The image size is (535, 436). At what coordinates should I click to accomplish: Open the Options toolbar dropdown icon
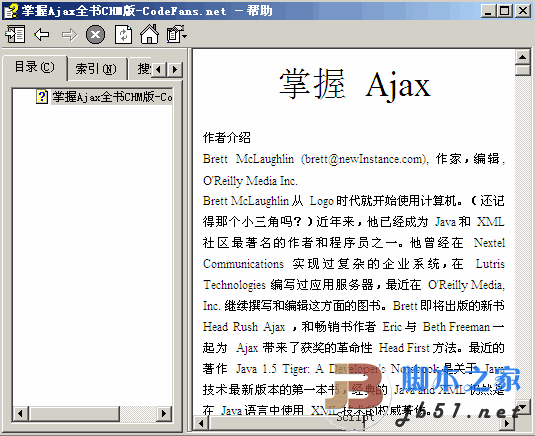point(177,34)
